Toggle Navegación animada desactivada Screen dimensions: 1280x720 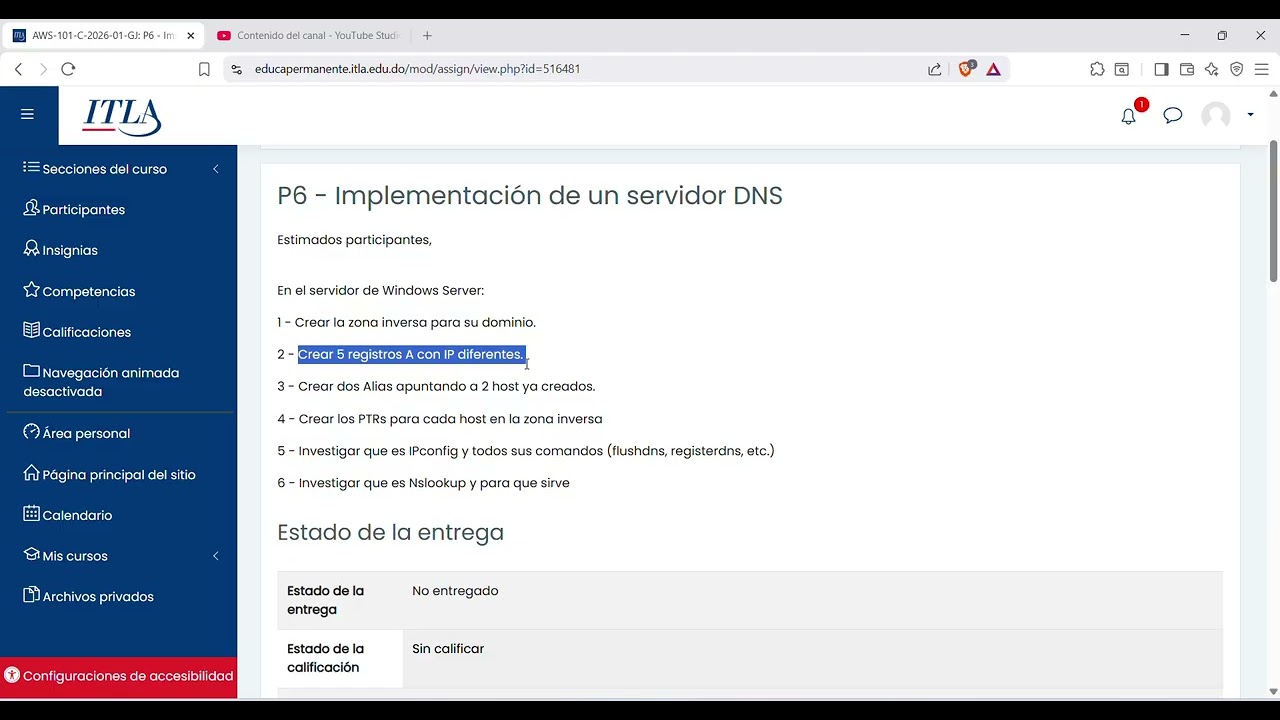(x=101, y=382)
